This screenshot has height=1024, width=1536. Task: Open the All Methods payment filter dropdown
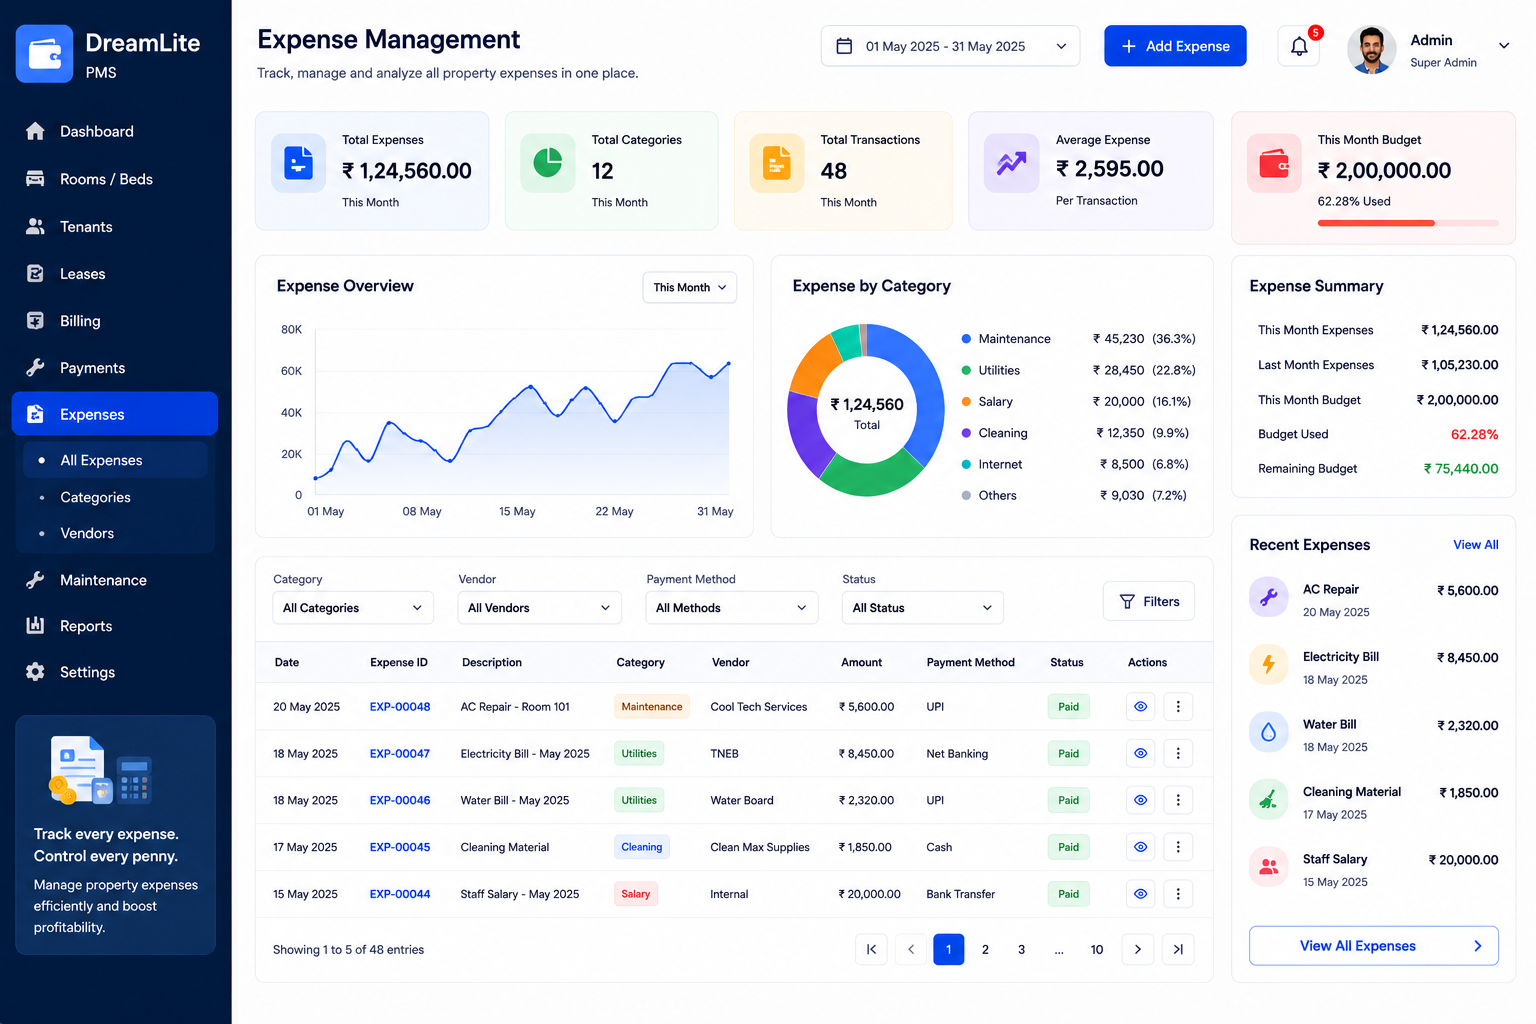(x=731, y=608)
